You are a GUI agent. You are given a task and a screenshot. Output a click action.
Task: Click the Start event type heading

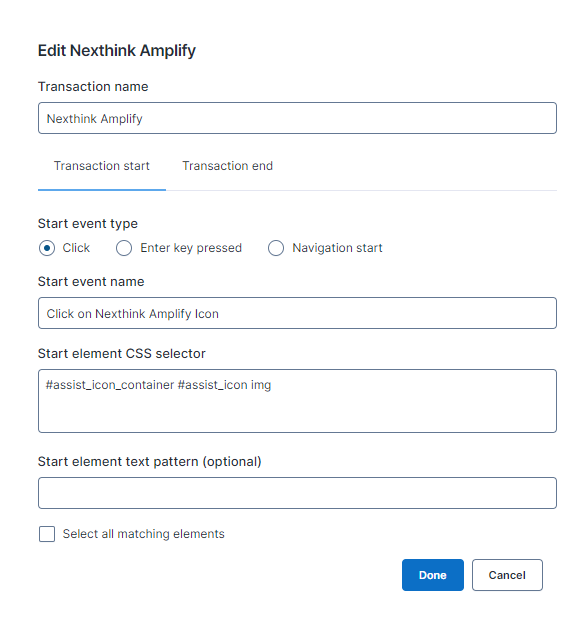click(x=88, y=224)
